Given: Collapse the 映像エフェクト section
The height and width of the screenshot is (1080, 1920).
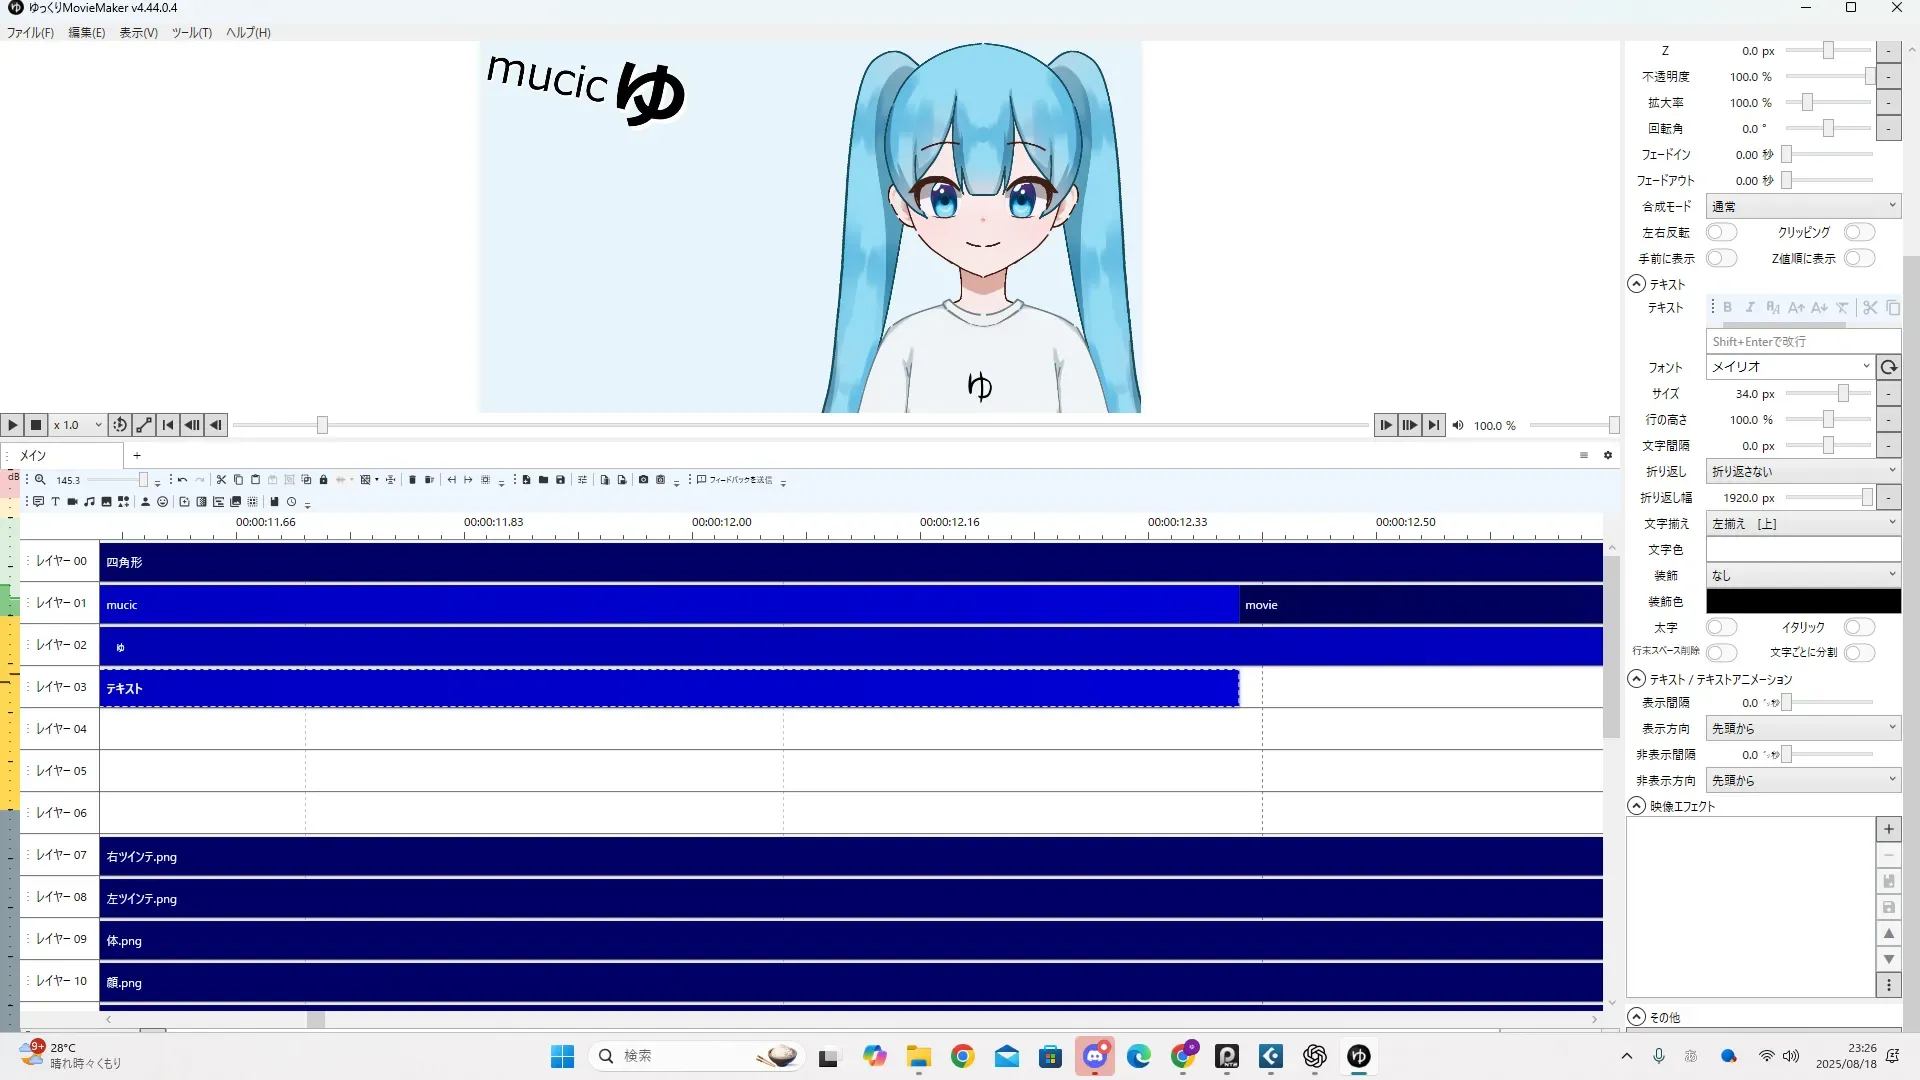Looking at the screenshot, I should tap(1636, 806).
